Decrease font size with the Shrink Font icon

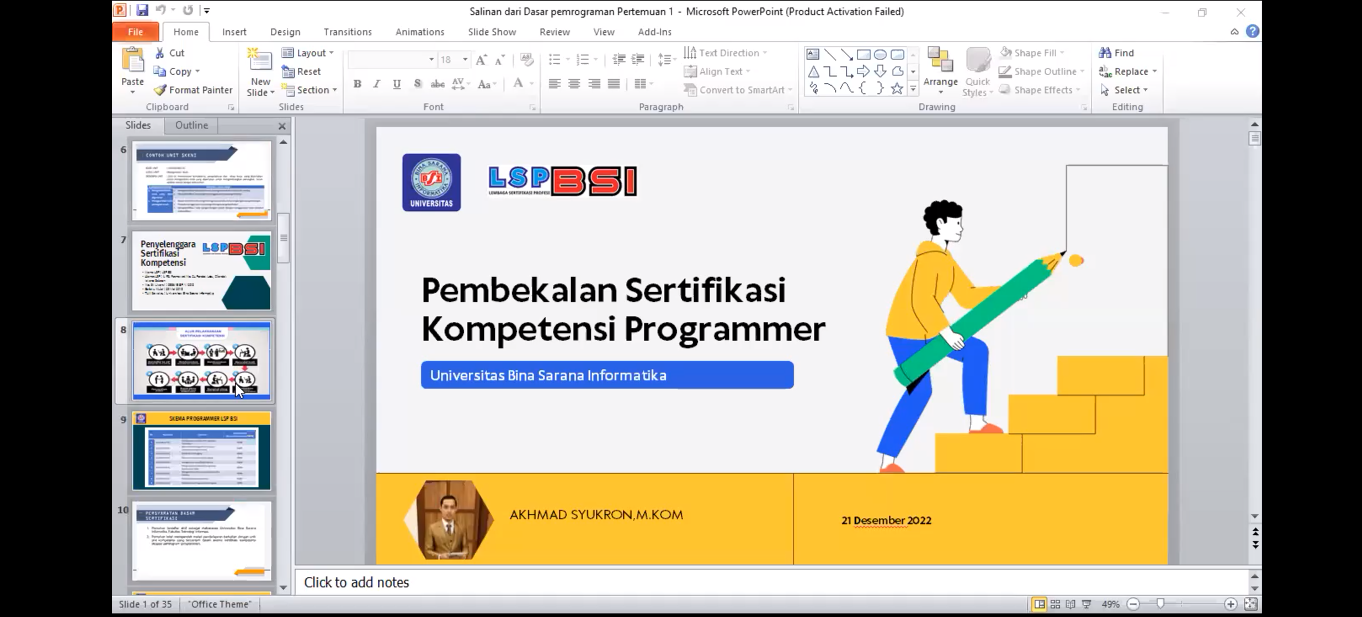coord(499,60)
